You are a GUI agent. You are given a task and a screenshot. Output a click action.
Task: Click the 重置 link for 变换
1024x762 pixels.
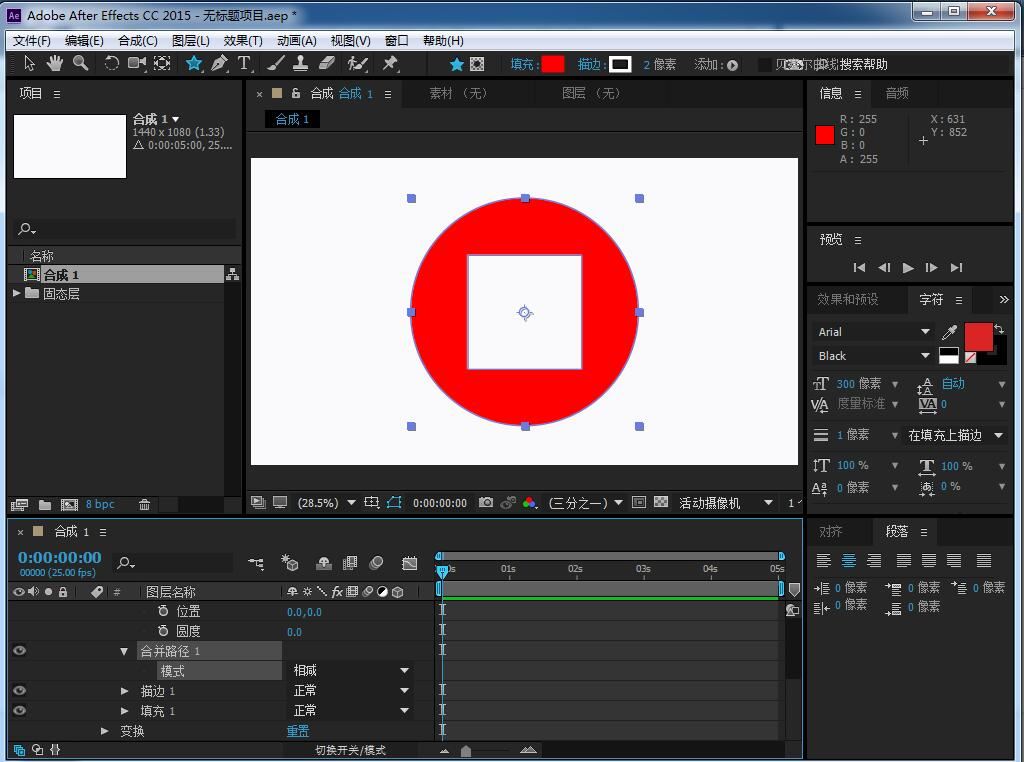[298, 731]
